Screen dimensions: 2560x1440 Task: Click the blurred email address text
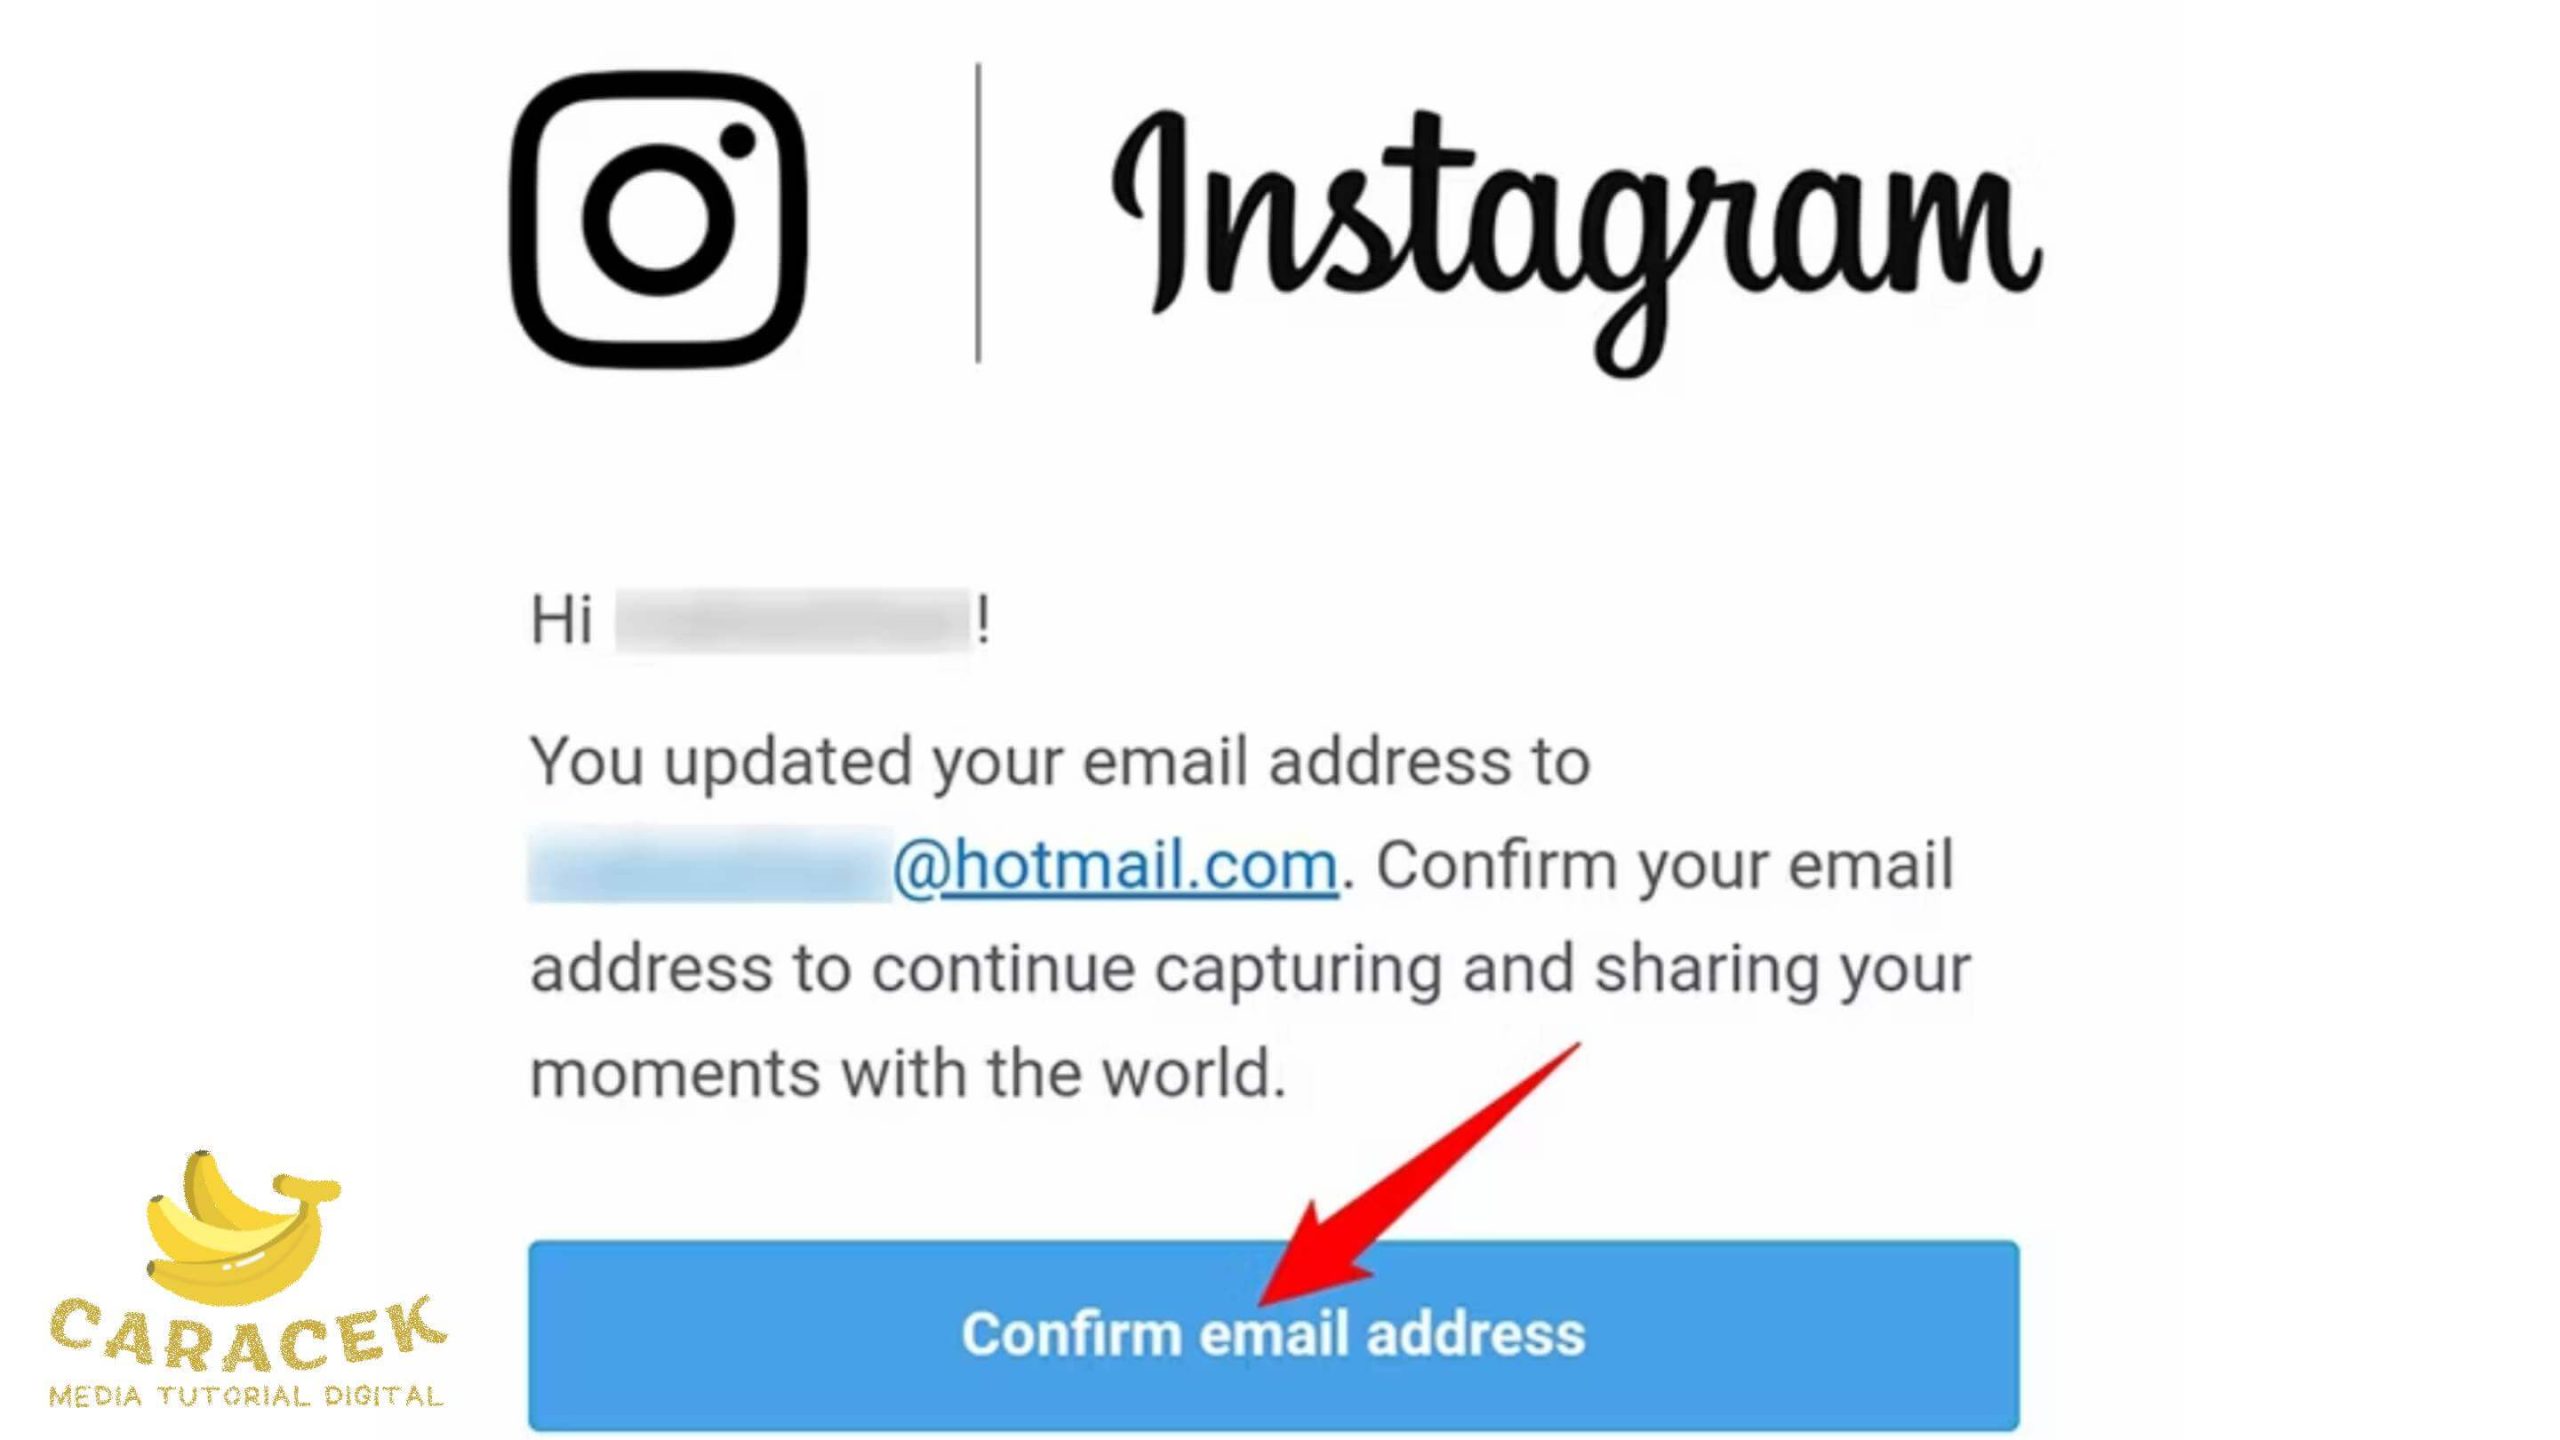coord(703,862)
